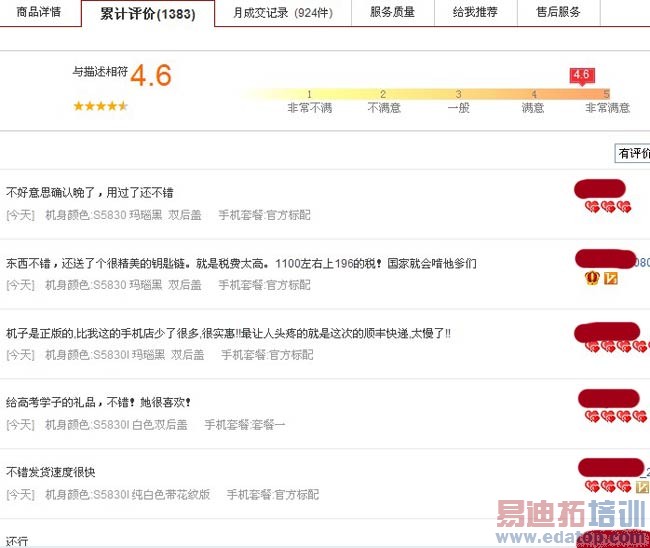Click 机身颜色:S5830I 白色双后盖 detail
Image resolution: width=650 pixels, height=548 pixels.
(x=116, y=425)
